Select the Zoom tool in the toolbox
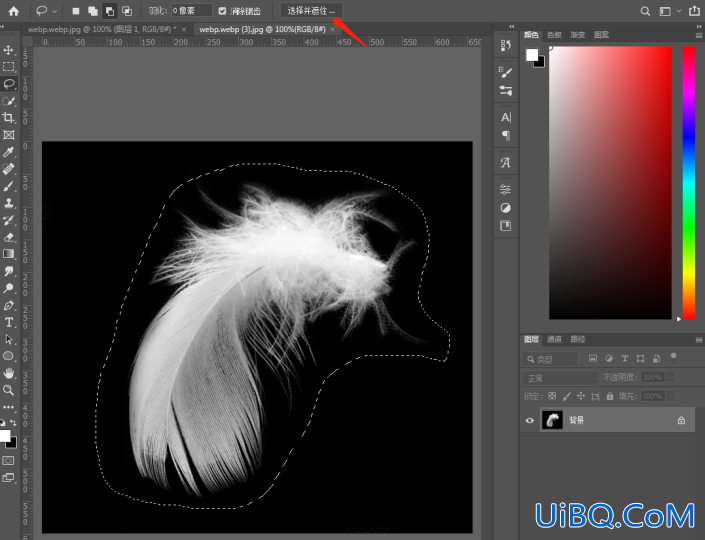This screenshot has height=540, width=705. tap(9, 390)
